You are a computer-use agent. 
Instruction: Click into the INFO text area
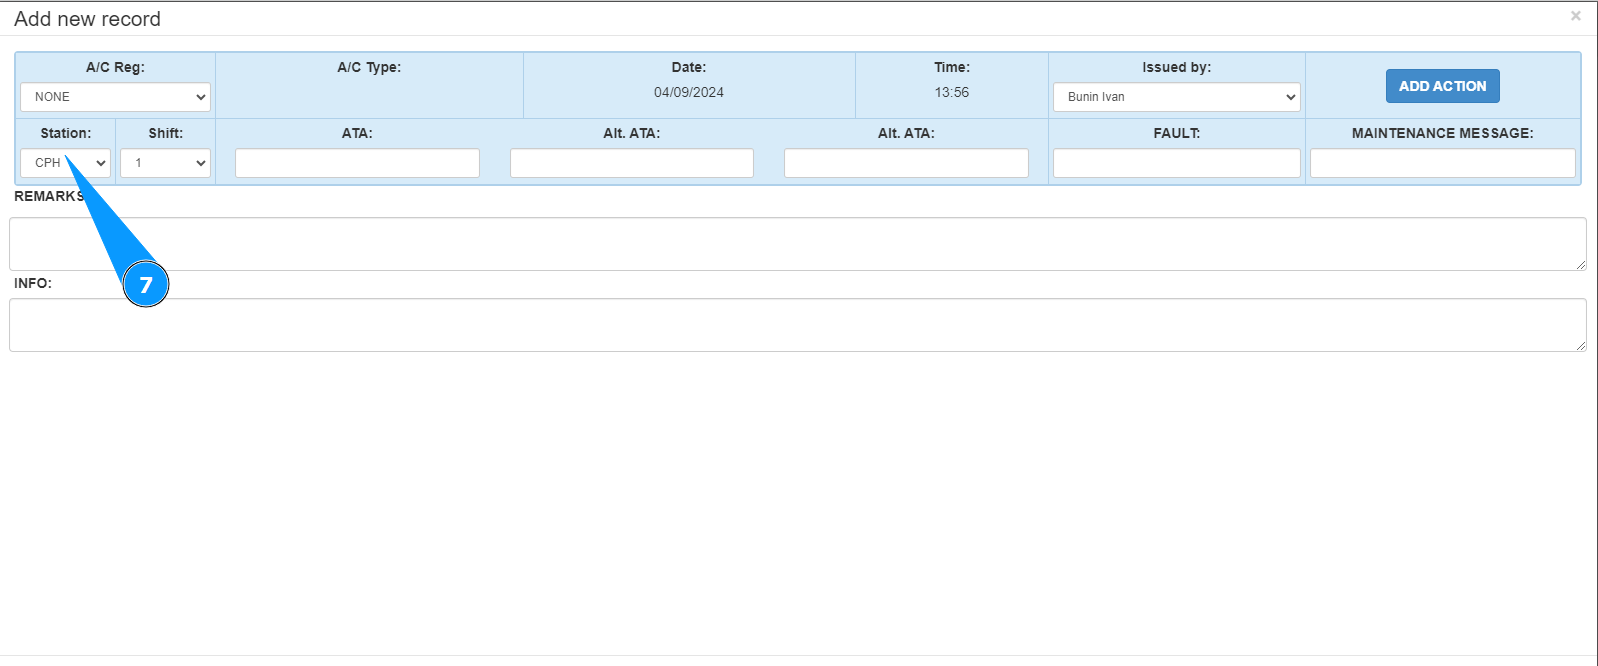798,325
